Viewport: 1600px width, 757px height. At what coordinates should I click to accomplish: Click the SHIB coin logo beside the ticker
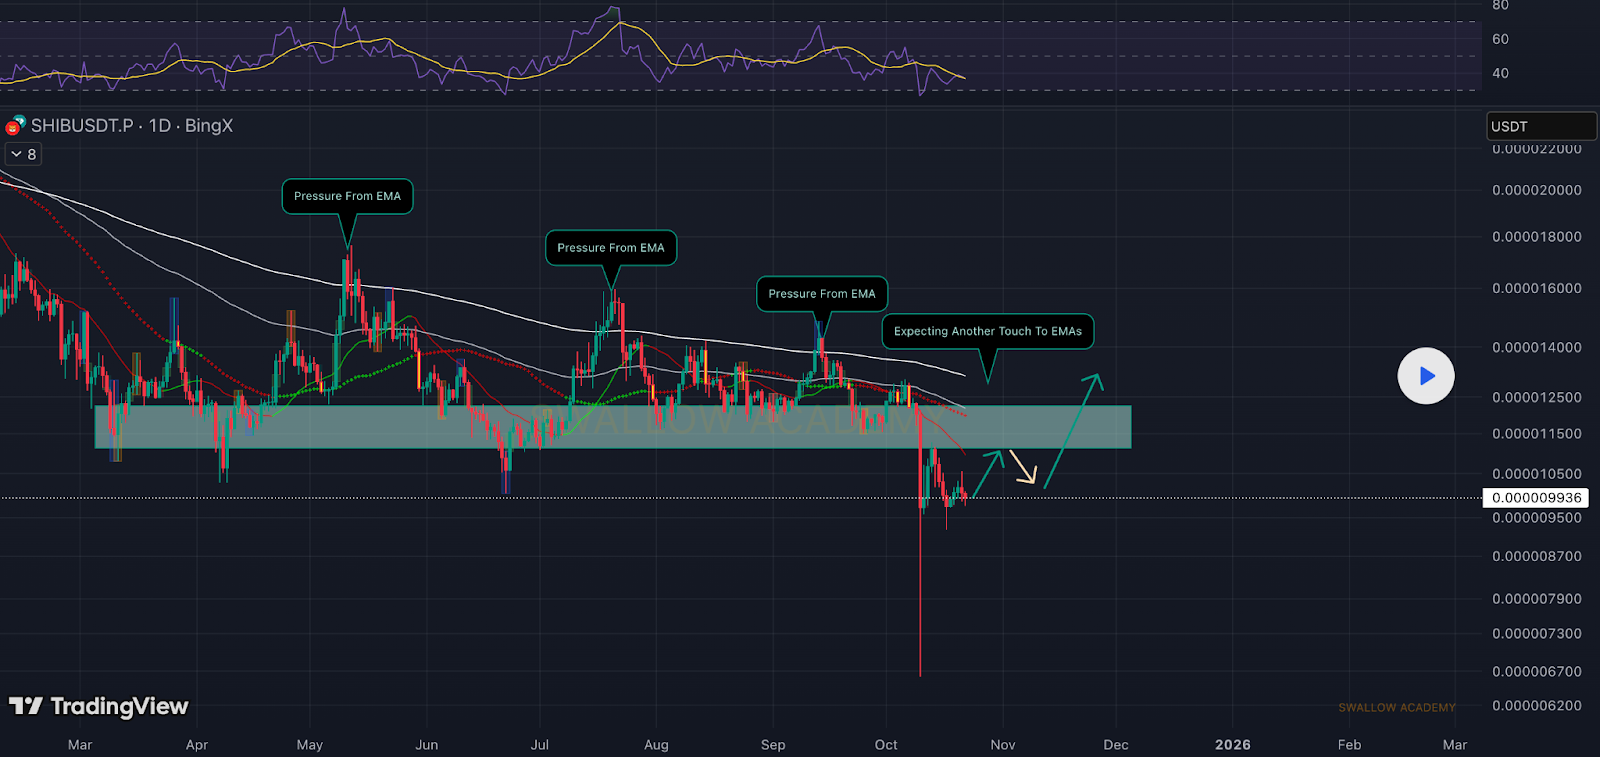pyautogui.click(x=15, y=126)
